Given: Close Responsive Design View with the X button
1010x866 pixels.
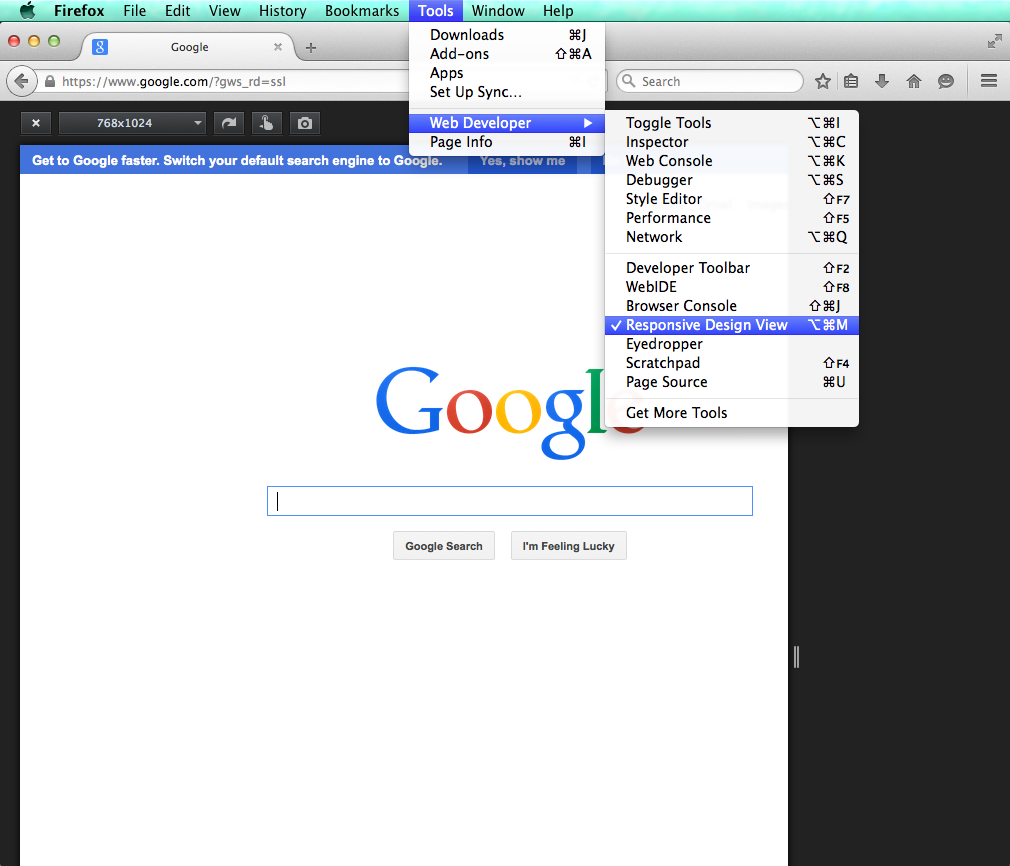Looking at the screenshot, I should click(36, 123).
